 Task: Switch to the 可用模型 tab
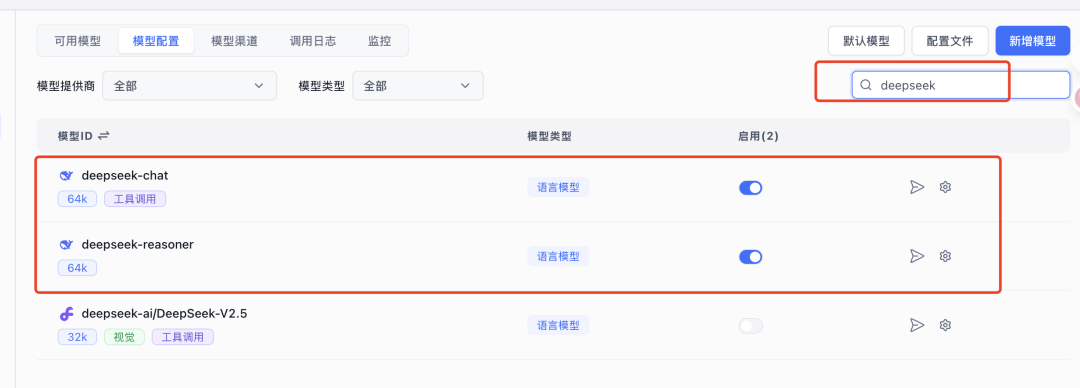[78, 41]
